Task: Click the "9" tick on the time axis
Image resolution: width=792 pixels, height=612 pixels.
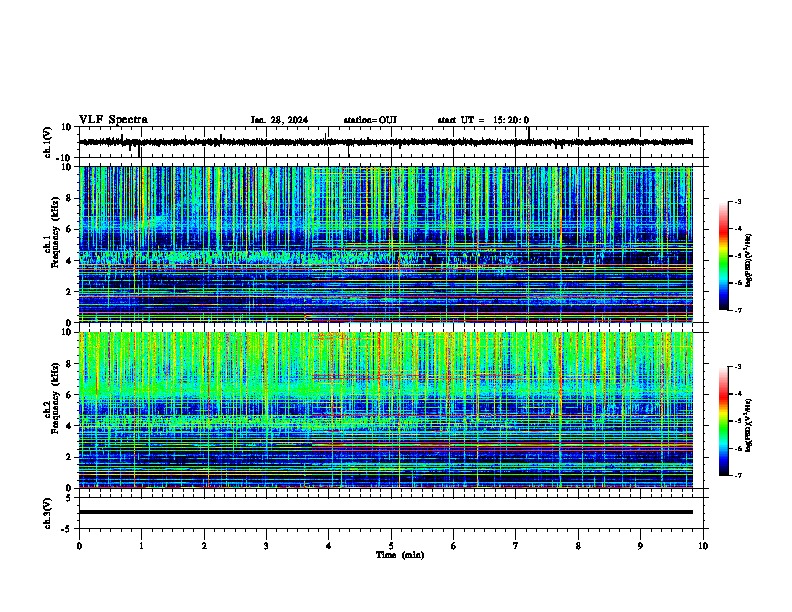Action: (640, 546)
